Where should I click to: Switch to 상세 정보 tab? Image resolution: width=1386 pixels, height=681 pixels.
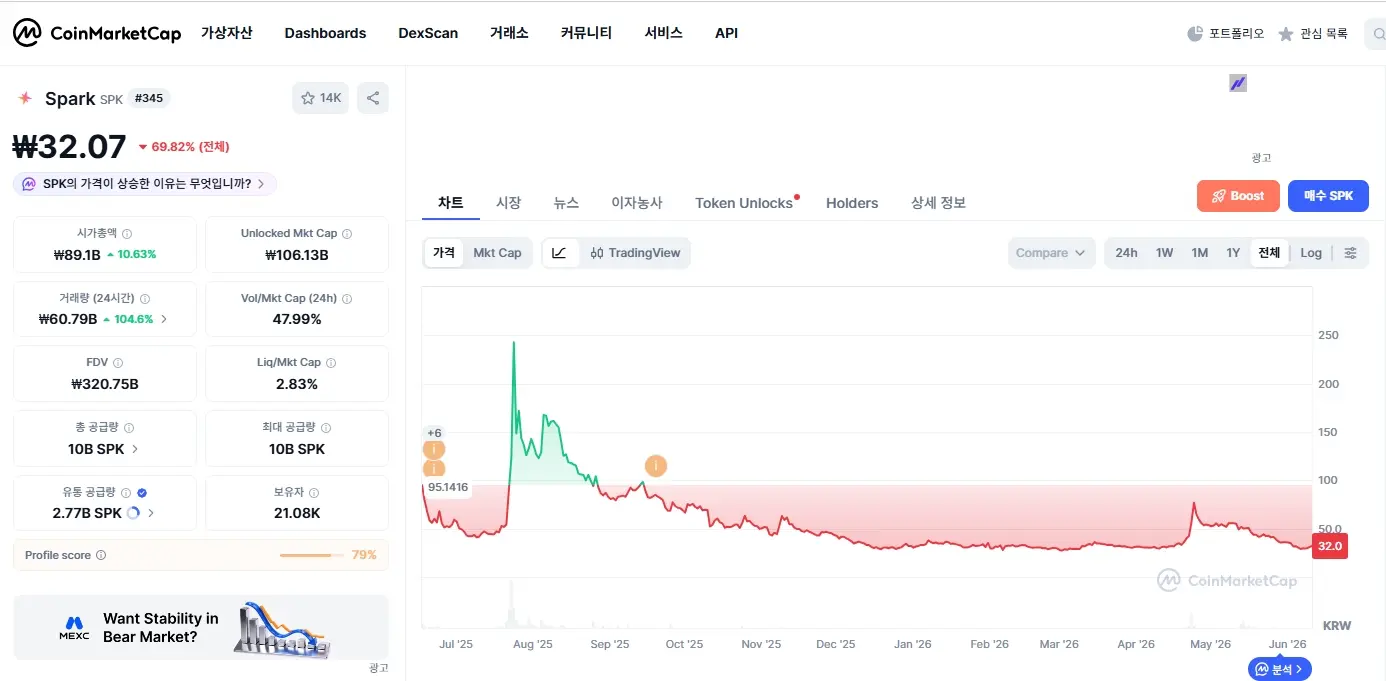click(x=938, y=203)
